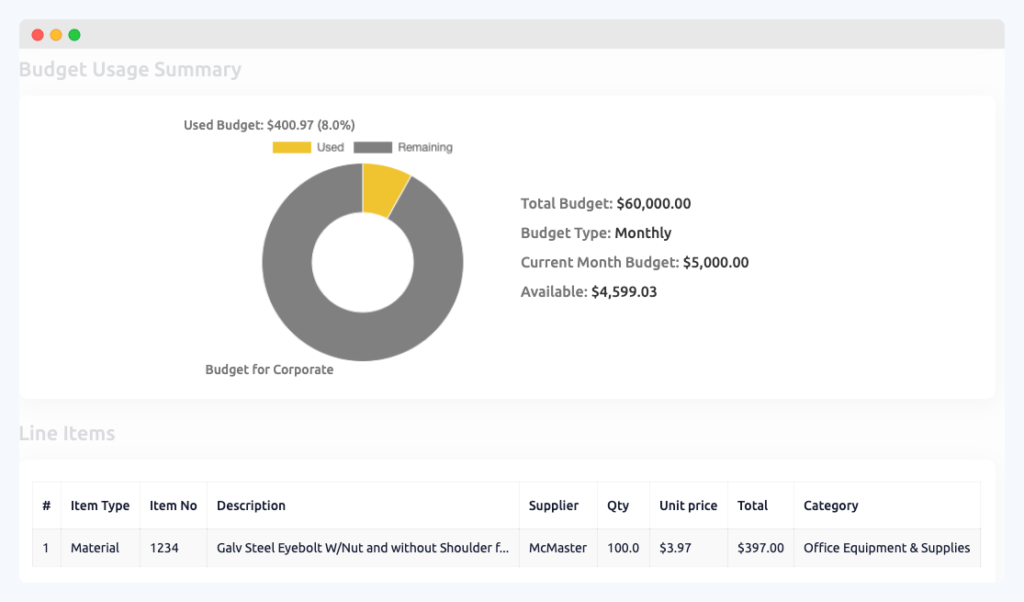
Task: Click the 'Budget for Corporate' chart label
Action: click(x=268, y=369)
